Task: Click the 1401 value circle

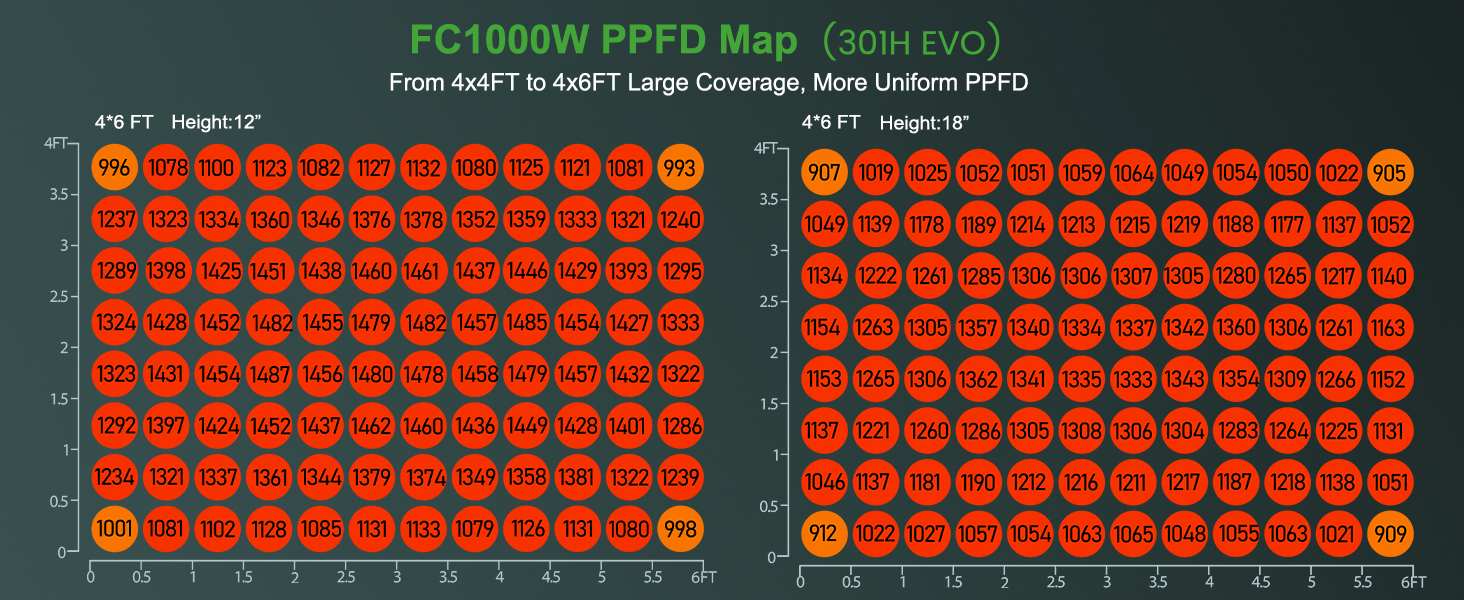Action: tap(629, 427)
